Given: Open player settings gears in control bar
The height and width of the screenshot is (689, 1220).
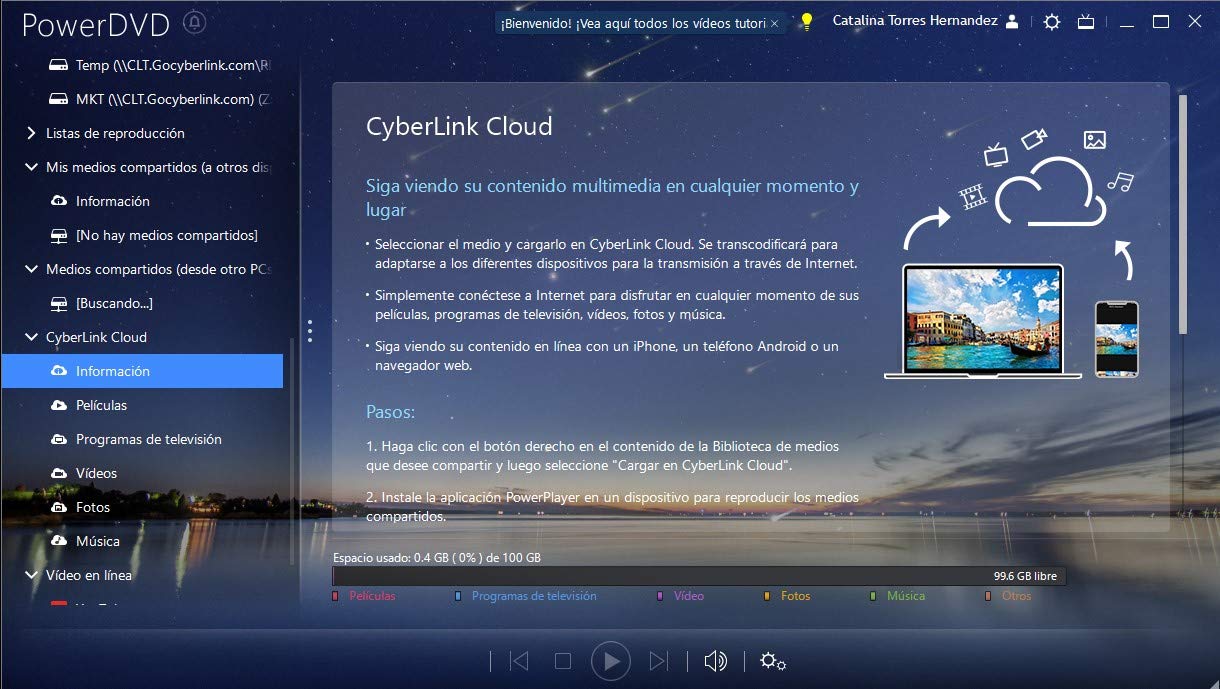Looking at the screenshot, I should 772,661.
